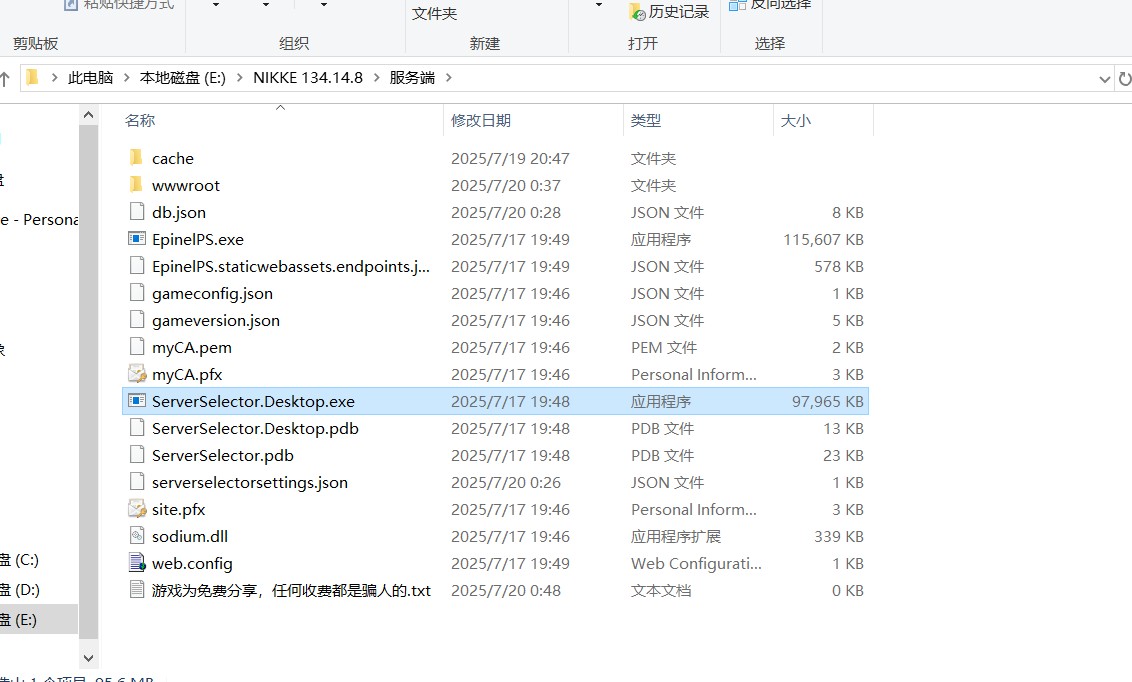Expand the breadcrumb chevron after 服务端
This screenshot has height=682, width=1132.
pyautogui.click(x=449, y=77)
